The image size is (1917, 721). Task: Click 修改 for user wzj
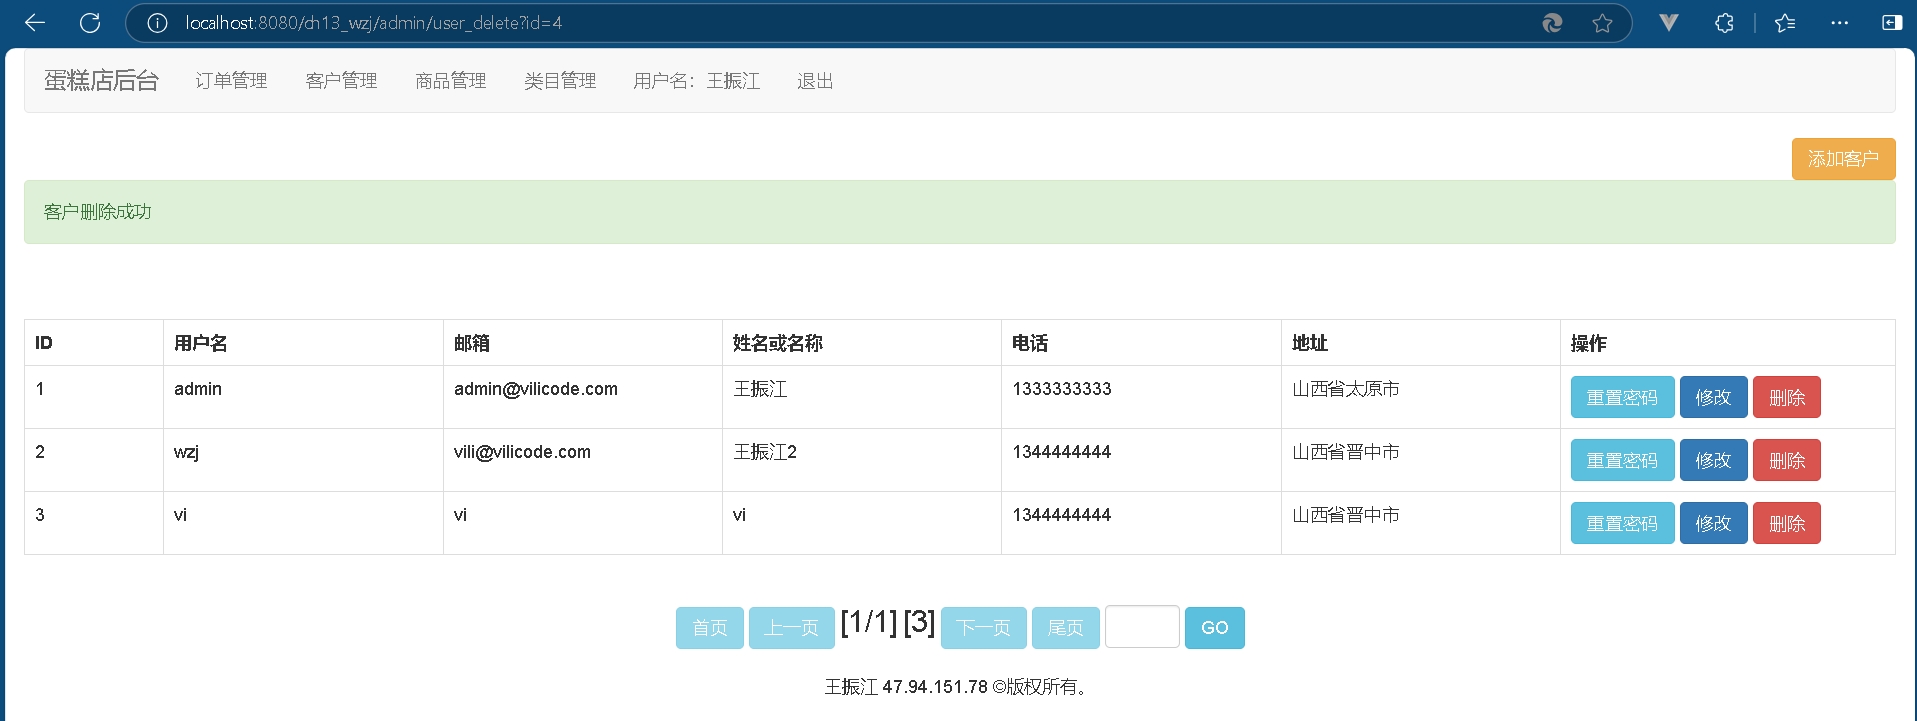(1712, 460)
